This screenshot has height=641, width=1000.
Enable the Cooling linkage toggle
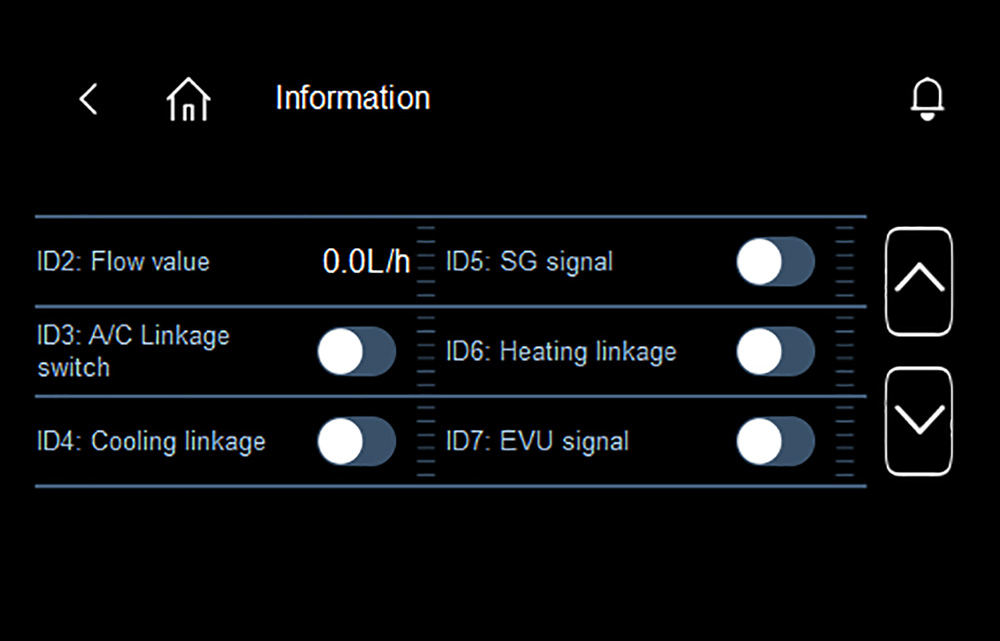[356, 441]
